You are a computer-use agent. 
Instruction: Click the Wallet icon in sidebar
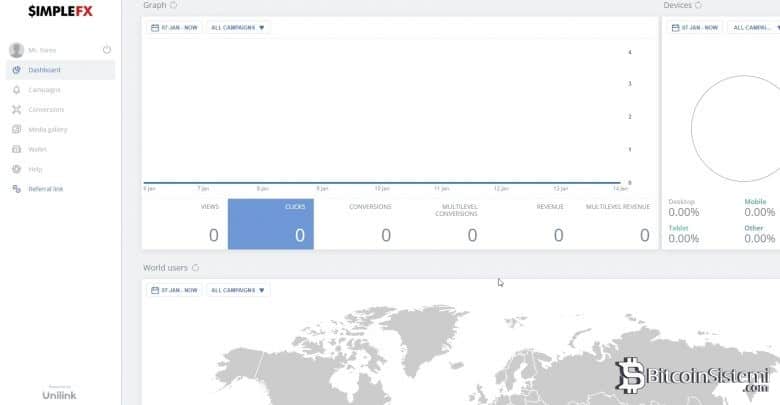click(x=16, y=149)
